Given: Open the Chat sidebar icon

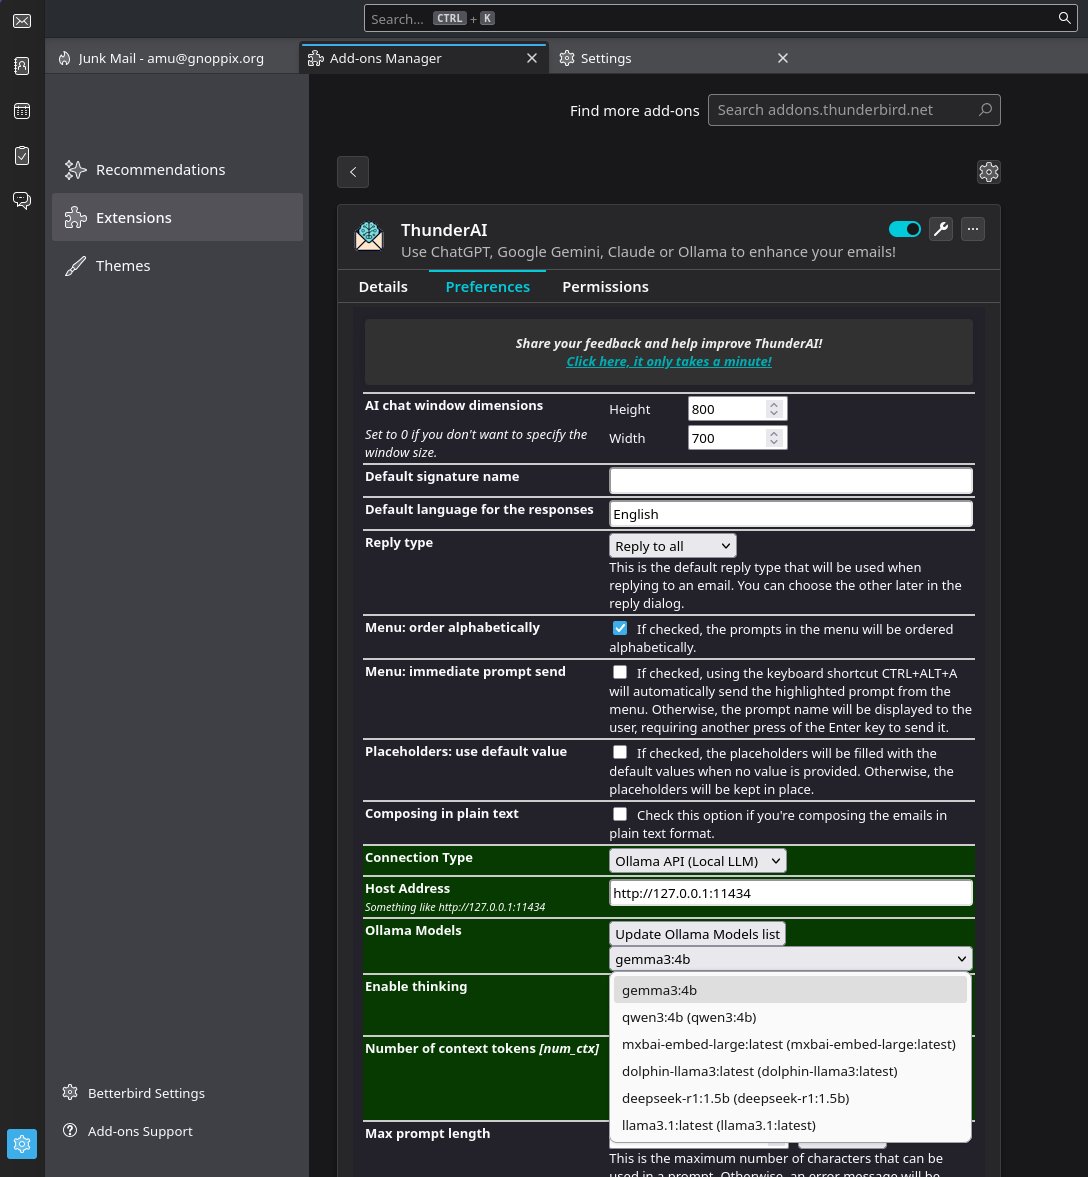Looking at the screenshot, I should click(22, 201).
